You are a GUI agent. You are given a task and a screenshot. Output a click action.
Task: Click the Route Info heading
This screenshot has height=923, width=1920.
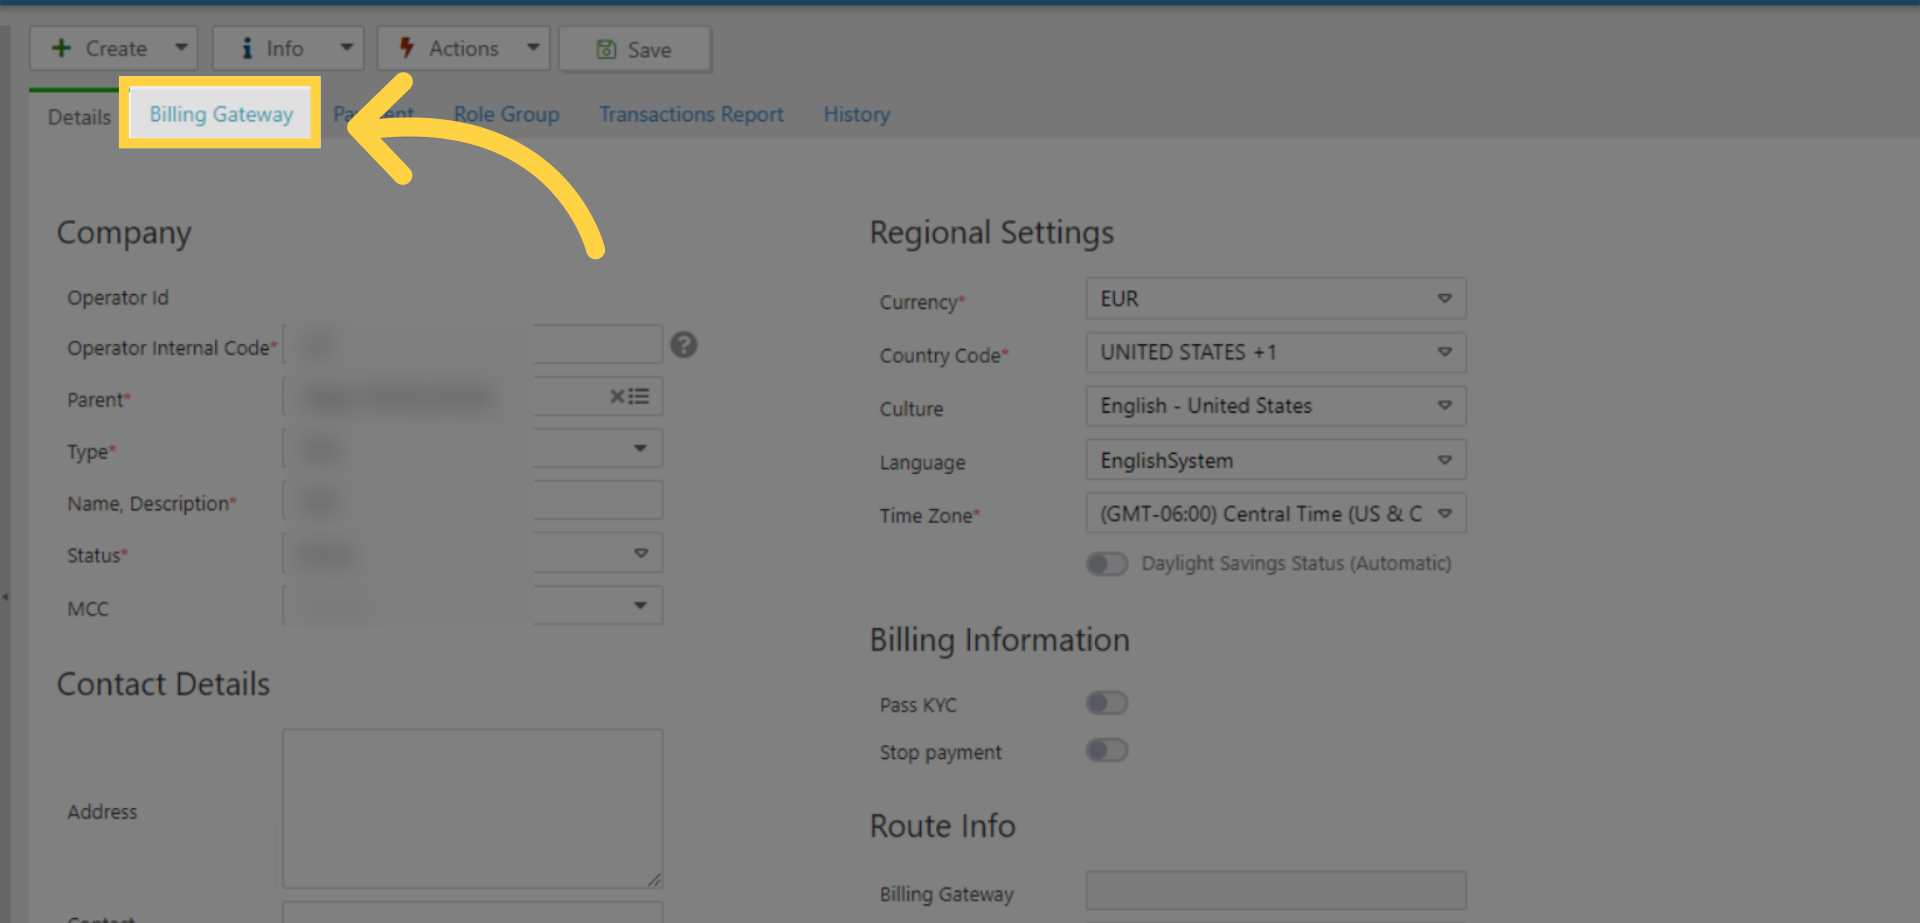tap(942, 826)
